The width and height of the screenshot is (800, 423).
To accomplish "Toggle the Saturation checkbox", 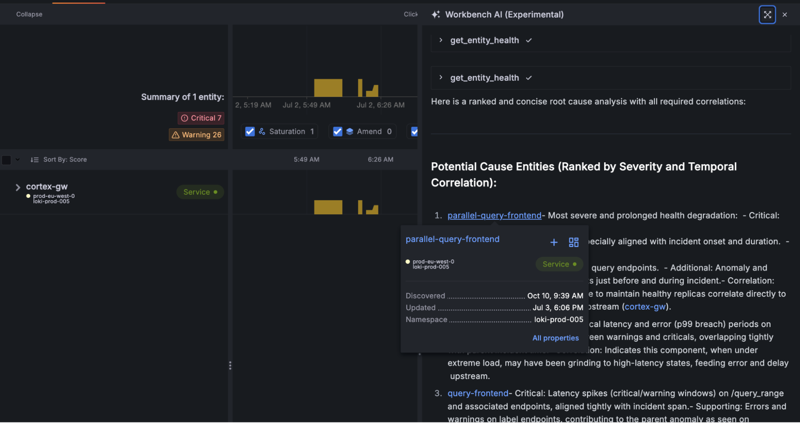I will (249, 132).
